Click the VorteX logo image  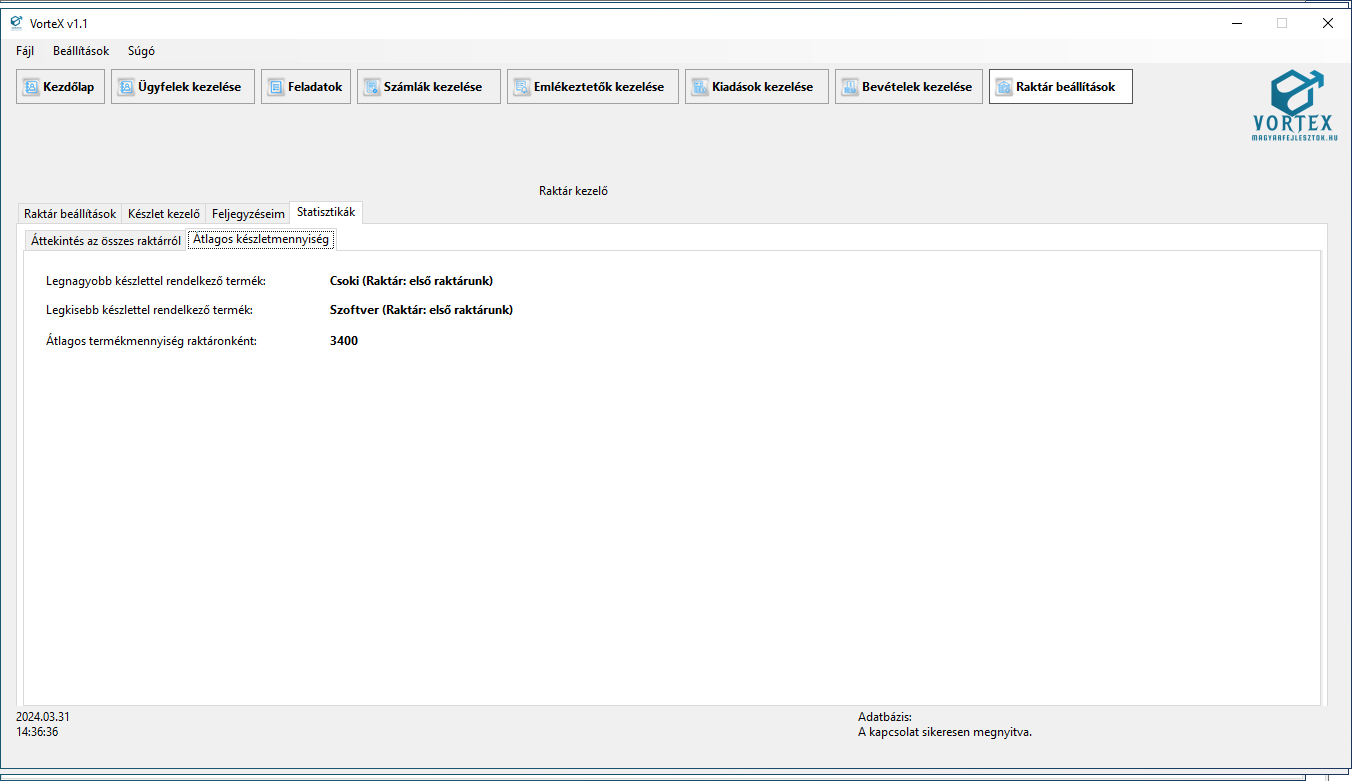(x=1293, y=105)
